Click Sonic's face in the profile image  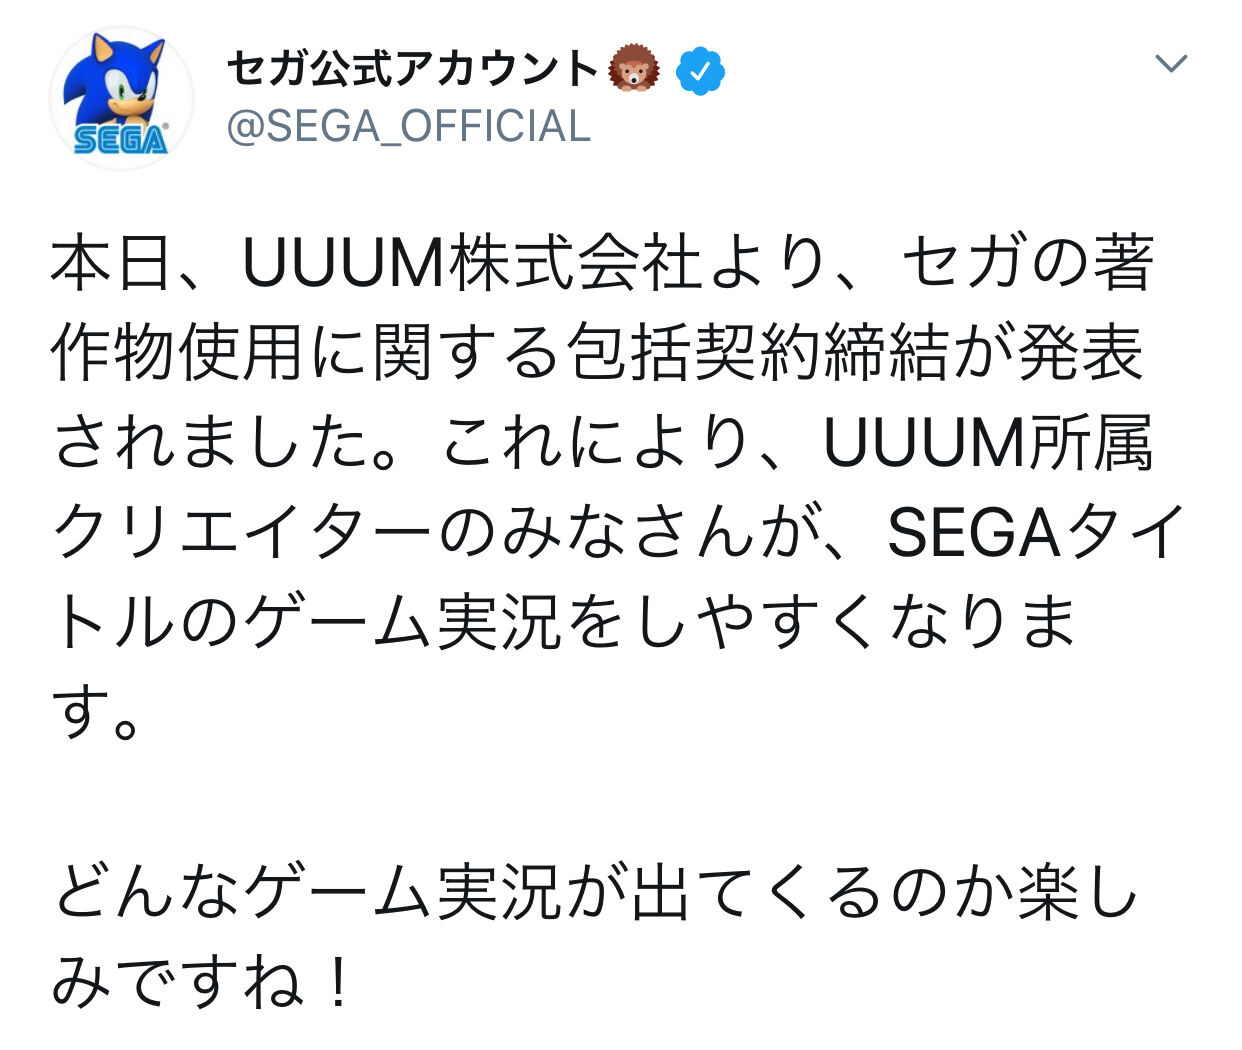point(123,86)
